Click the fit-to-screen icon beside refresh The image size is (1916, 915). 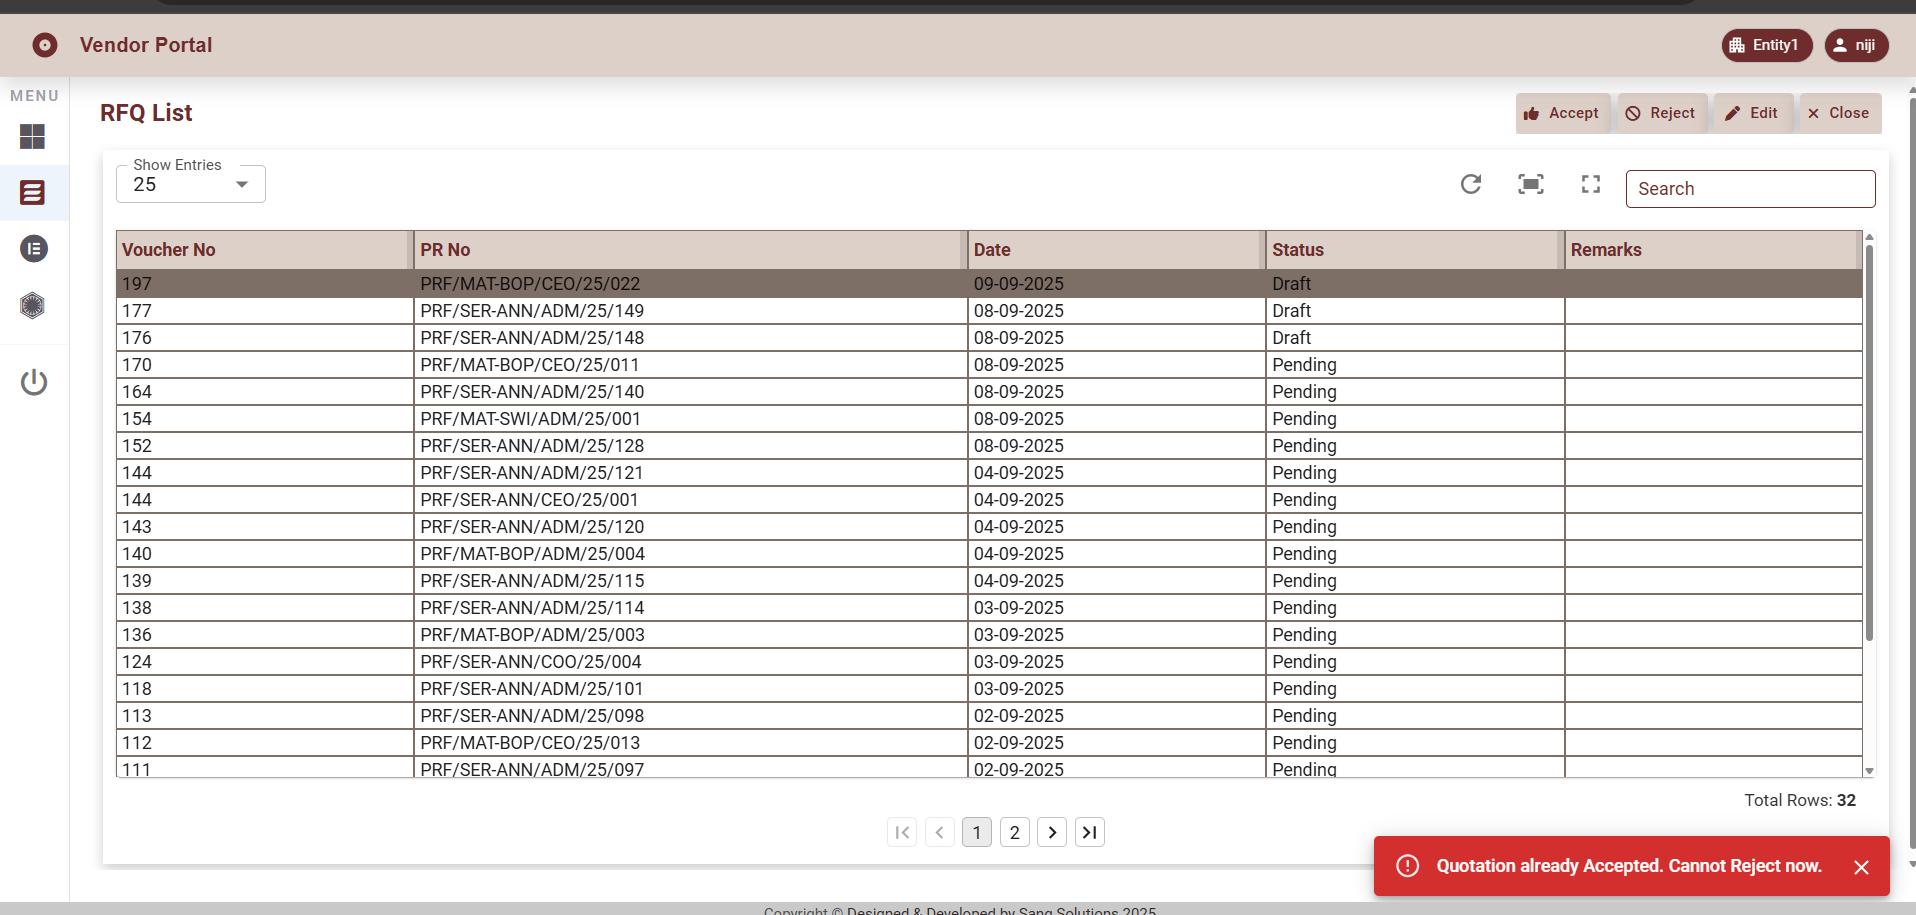(x=1530, y=184)
